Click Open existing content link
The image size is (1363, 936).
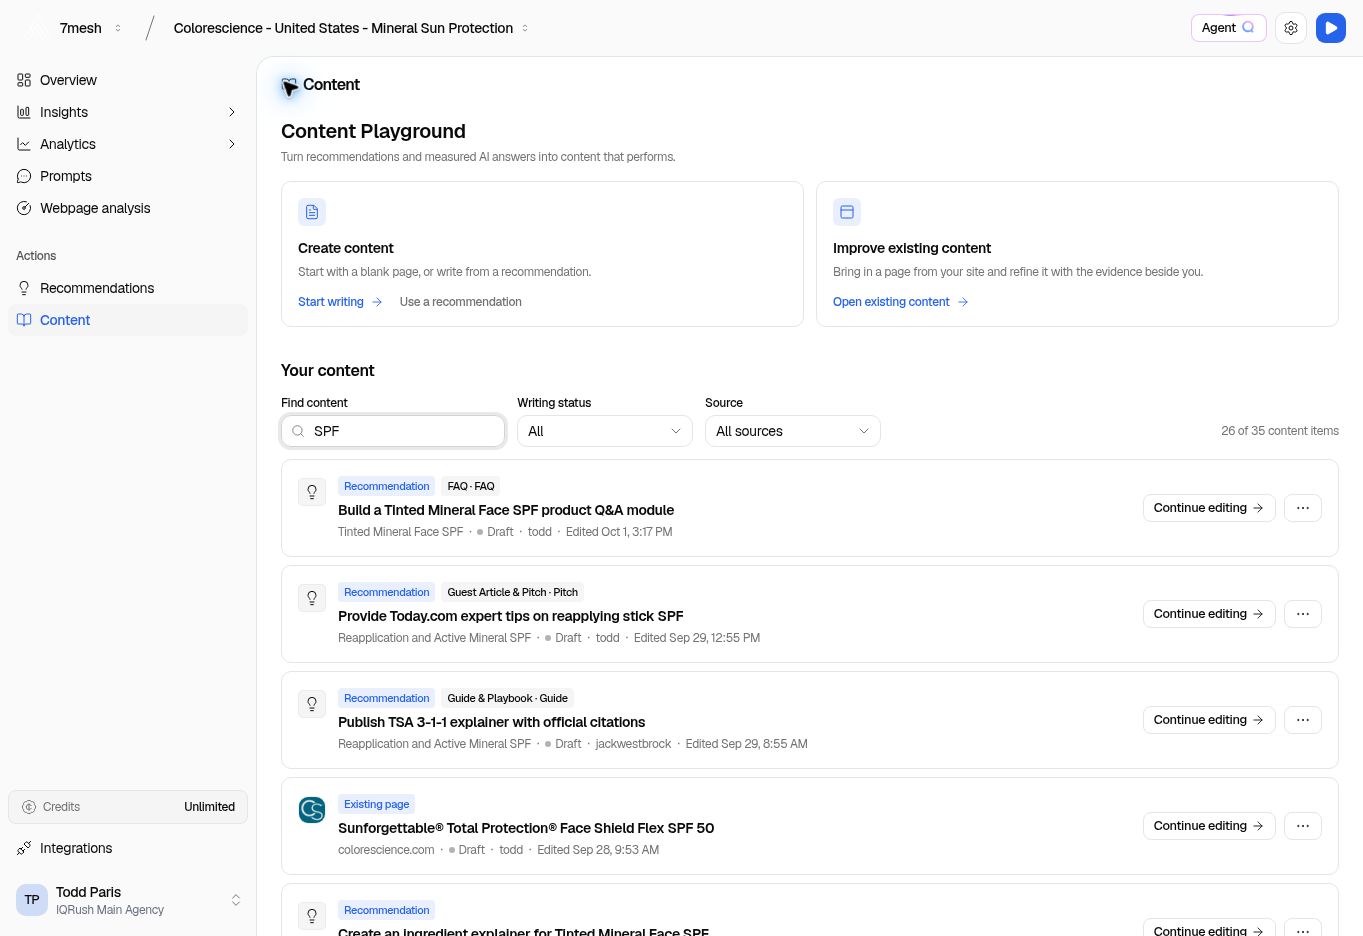[x=900, y=302]
